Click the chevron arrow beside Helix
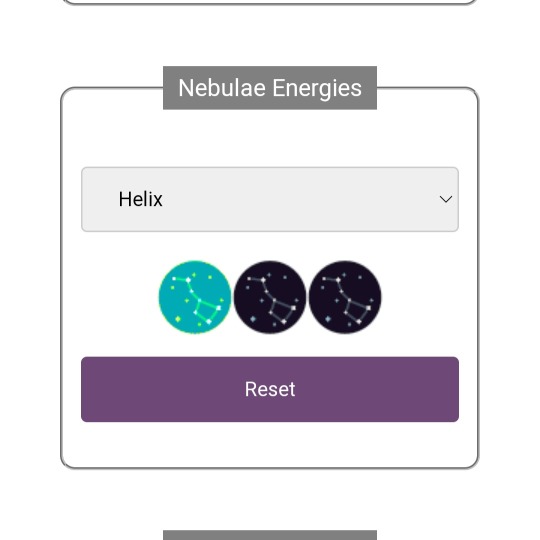The width and height of the screenshot is (540, 540). point(446,199)
